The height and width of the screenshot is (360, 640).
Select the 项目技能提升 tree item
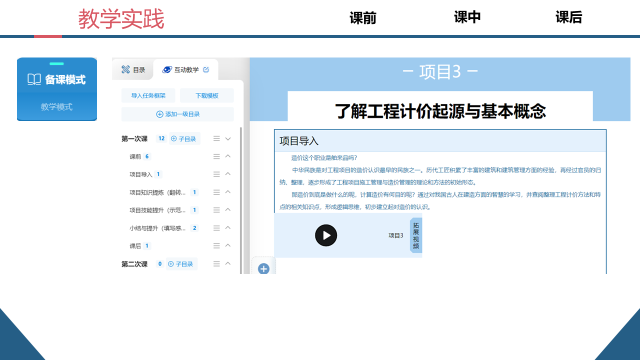[x=158, y=210]
